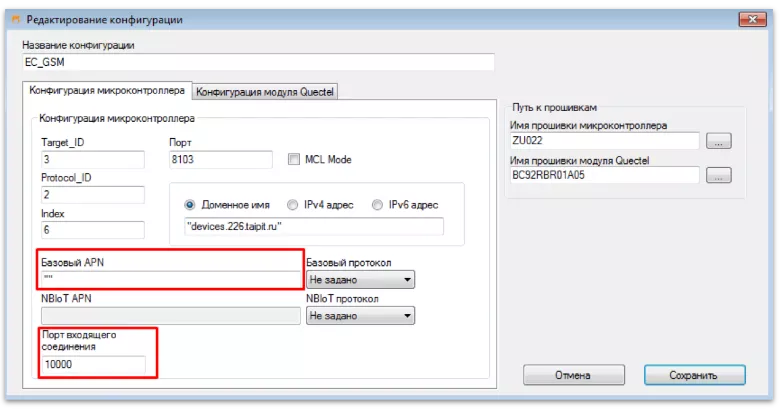
Task: Switch to Конфигурация модуля Quectel tab
Action: point(266,92)
